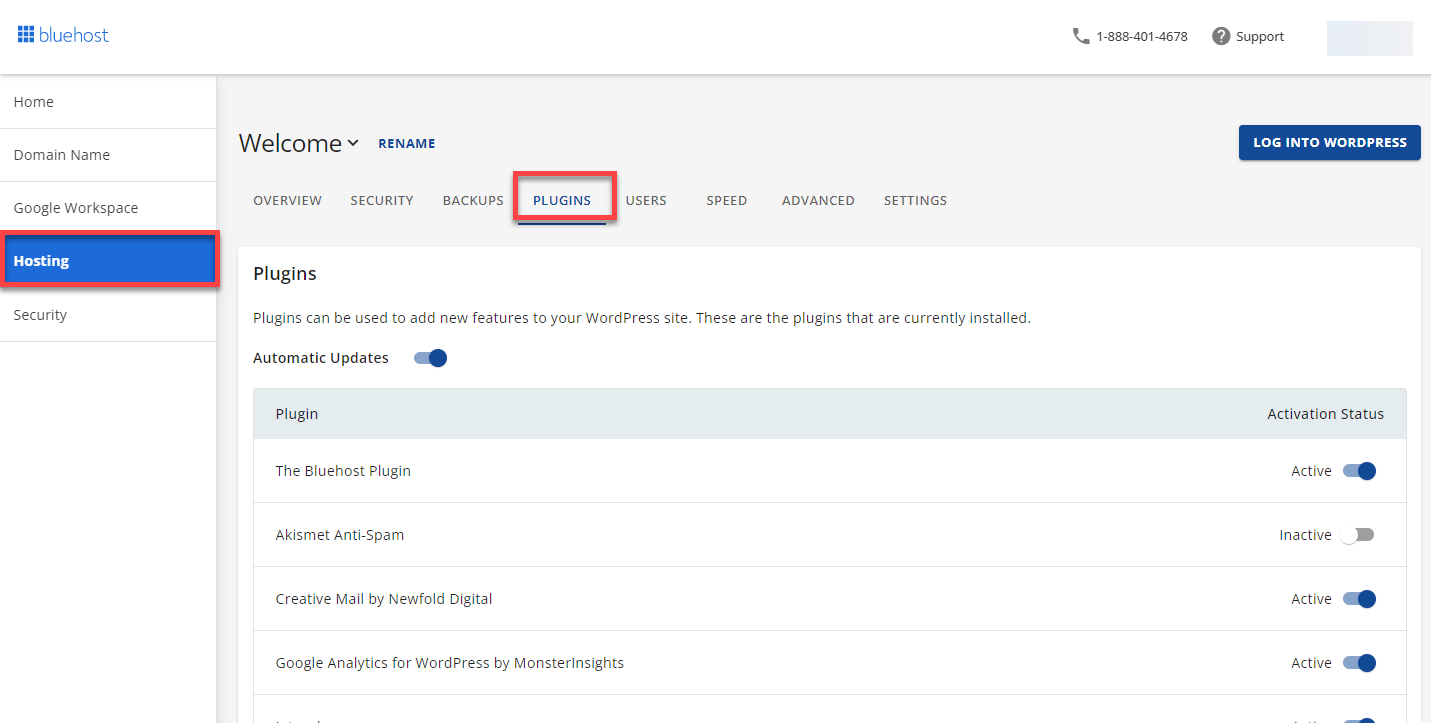Open Domain Name in the sidebar

point(61,154)
